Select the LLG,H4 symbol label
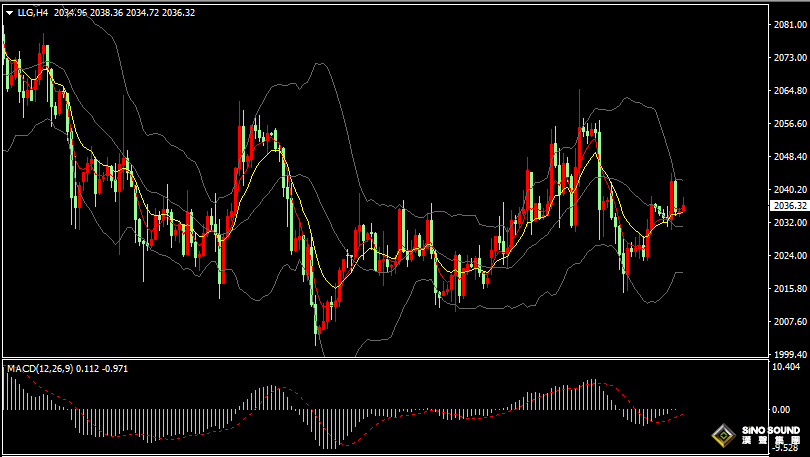Screen dimensions: 810x457 point(34,13)
